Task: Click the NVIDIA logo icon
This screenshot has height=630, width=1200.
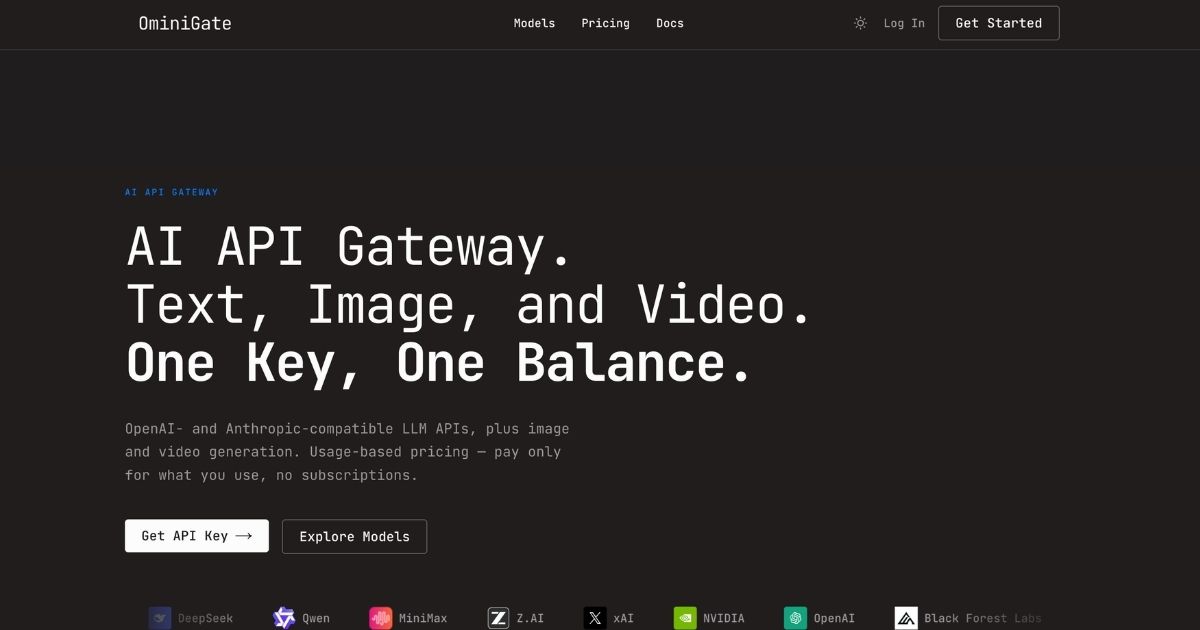Action: coord(685,618)
